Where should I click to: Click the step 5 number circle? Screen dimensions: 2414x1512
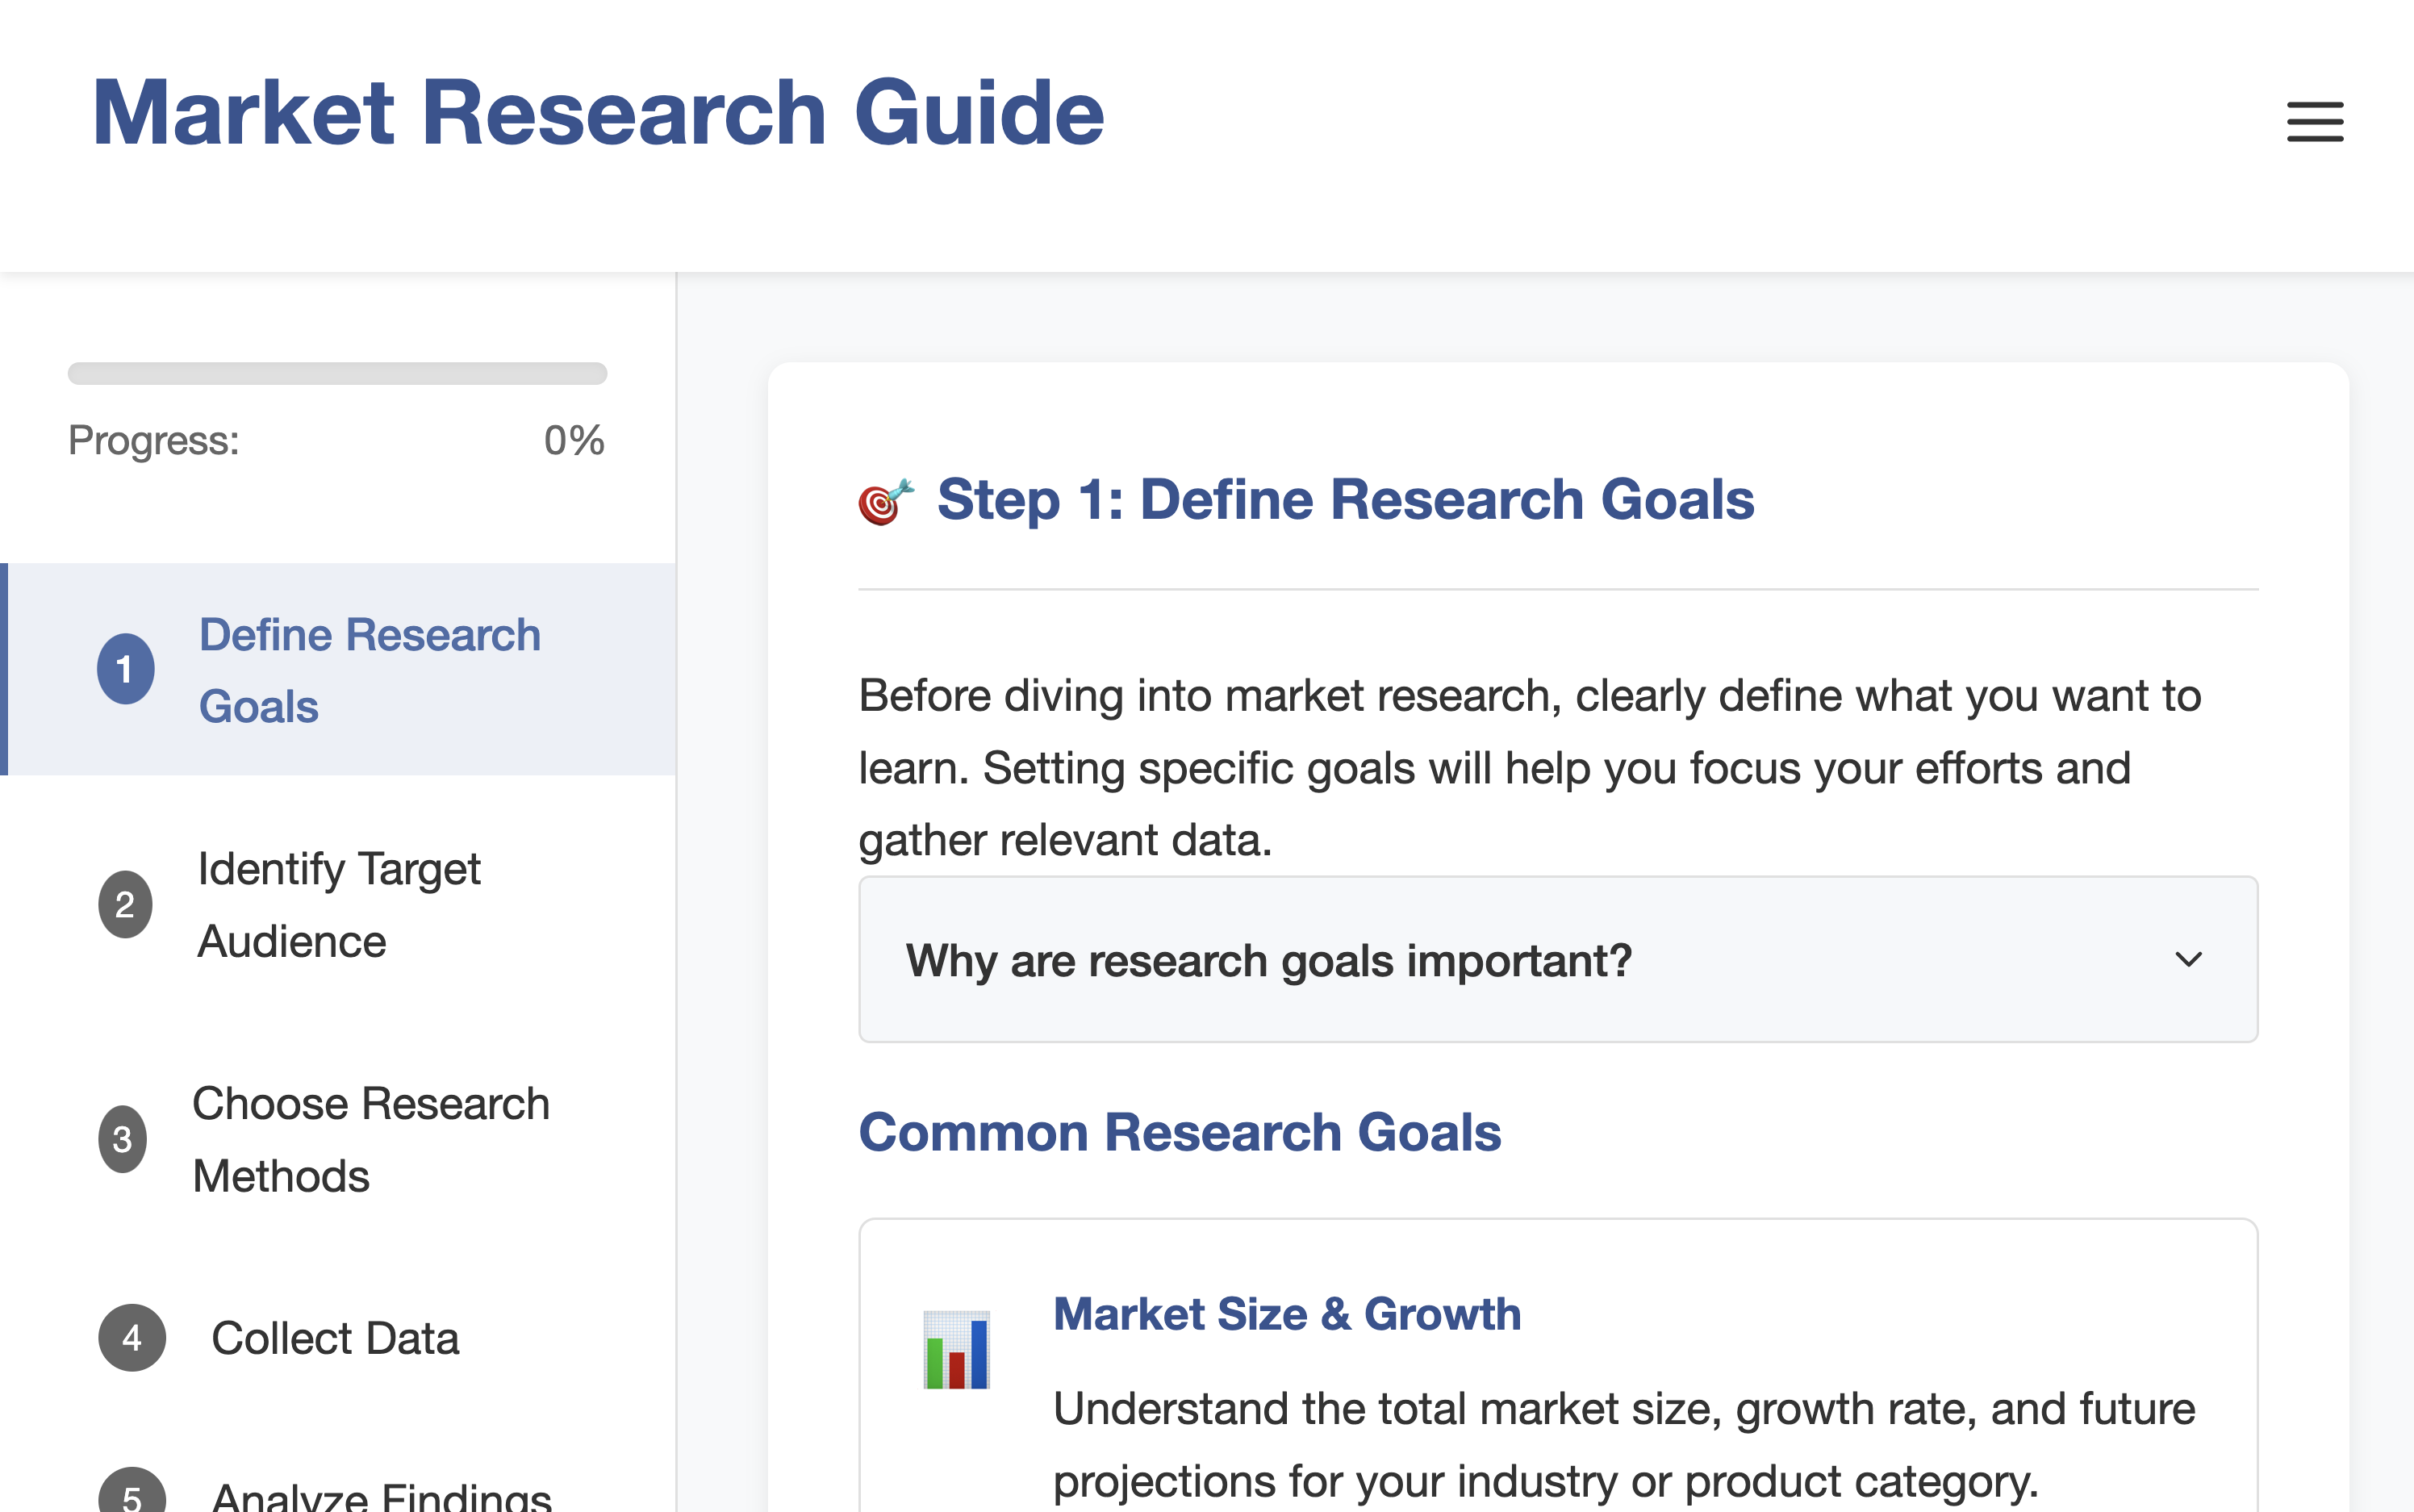pos(132,1496)
